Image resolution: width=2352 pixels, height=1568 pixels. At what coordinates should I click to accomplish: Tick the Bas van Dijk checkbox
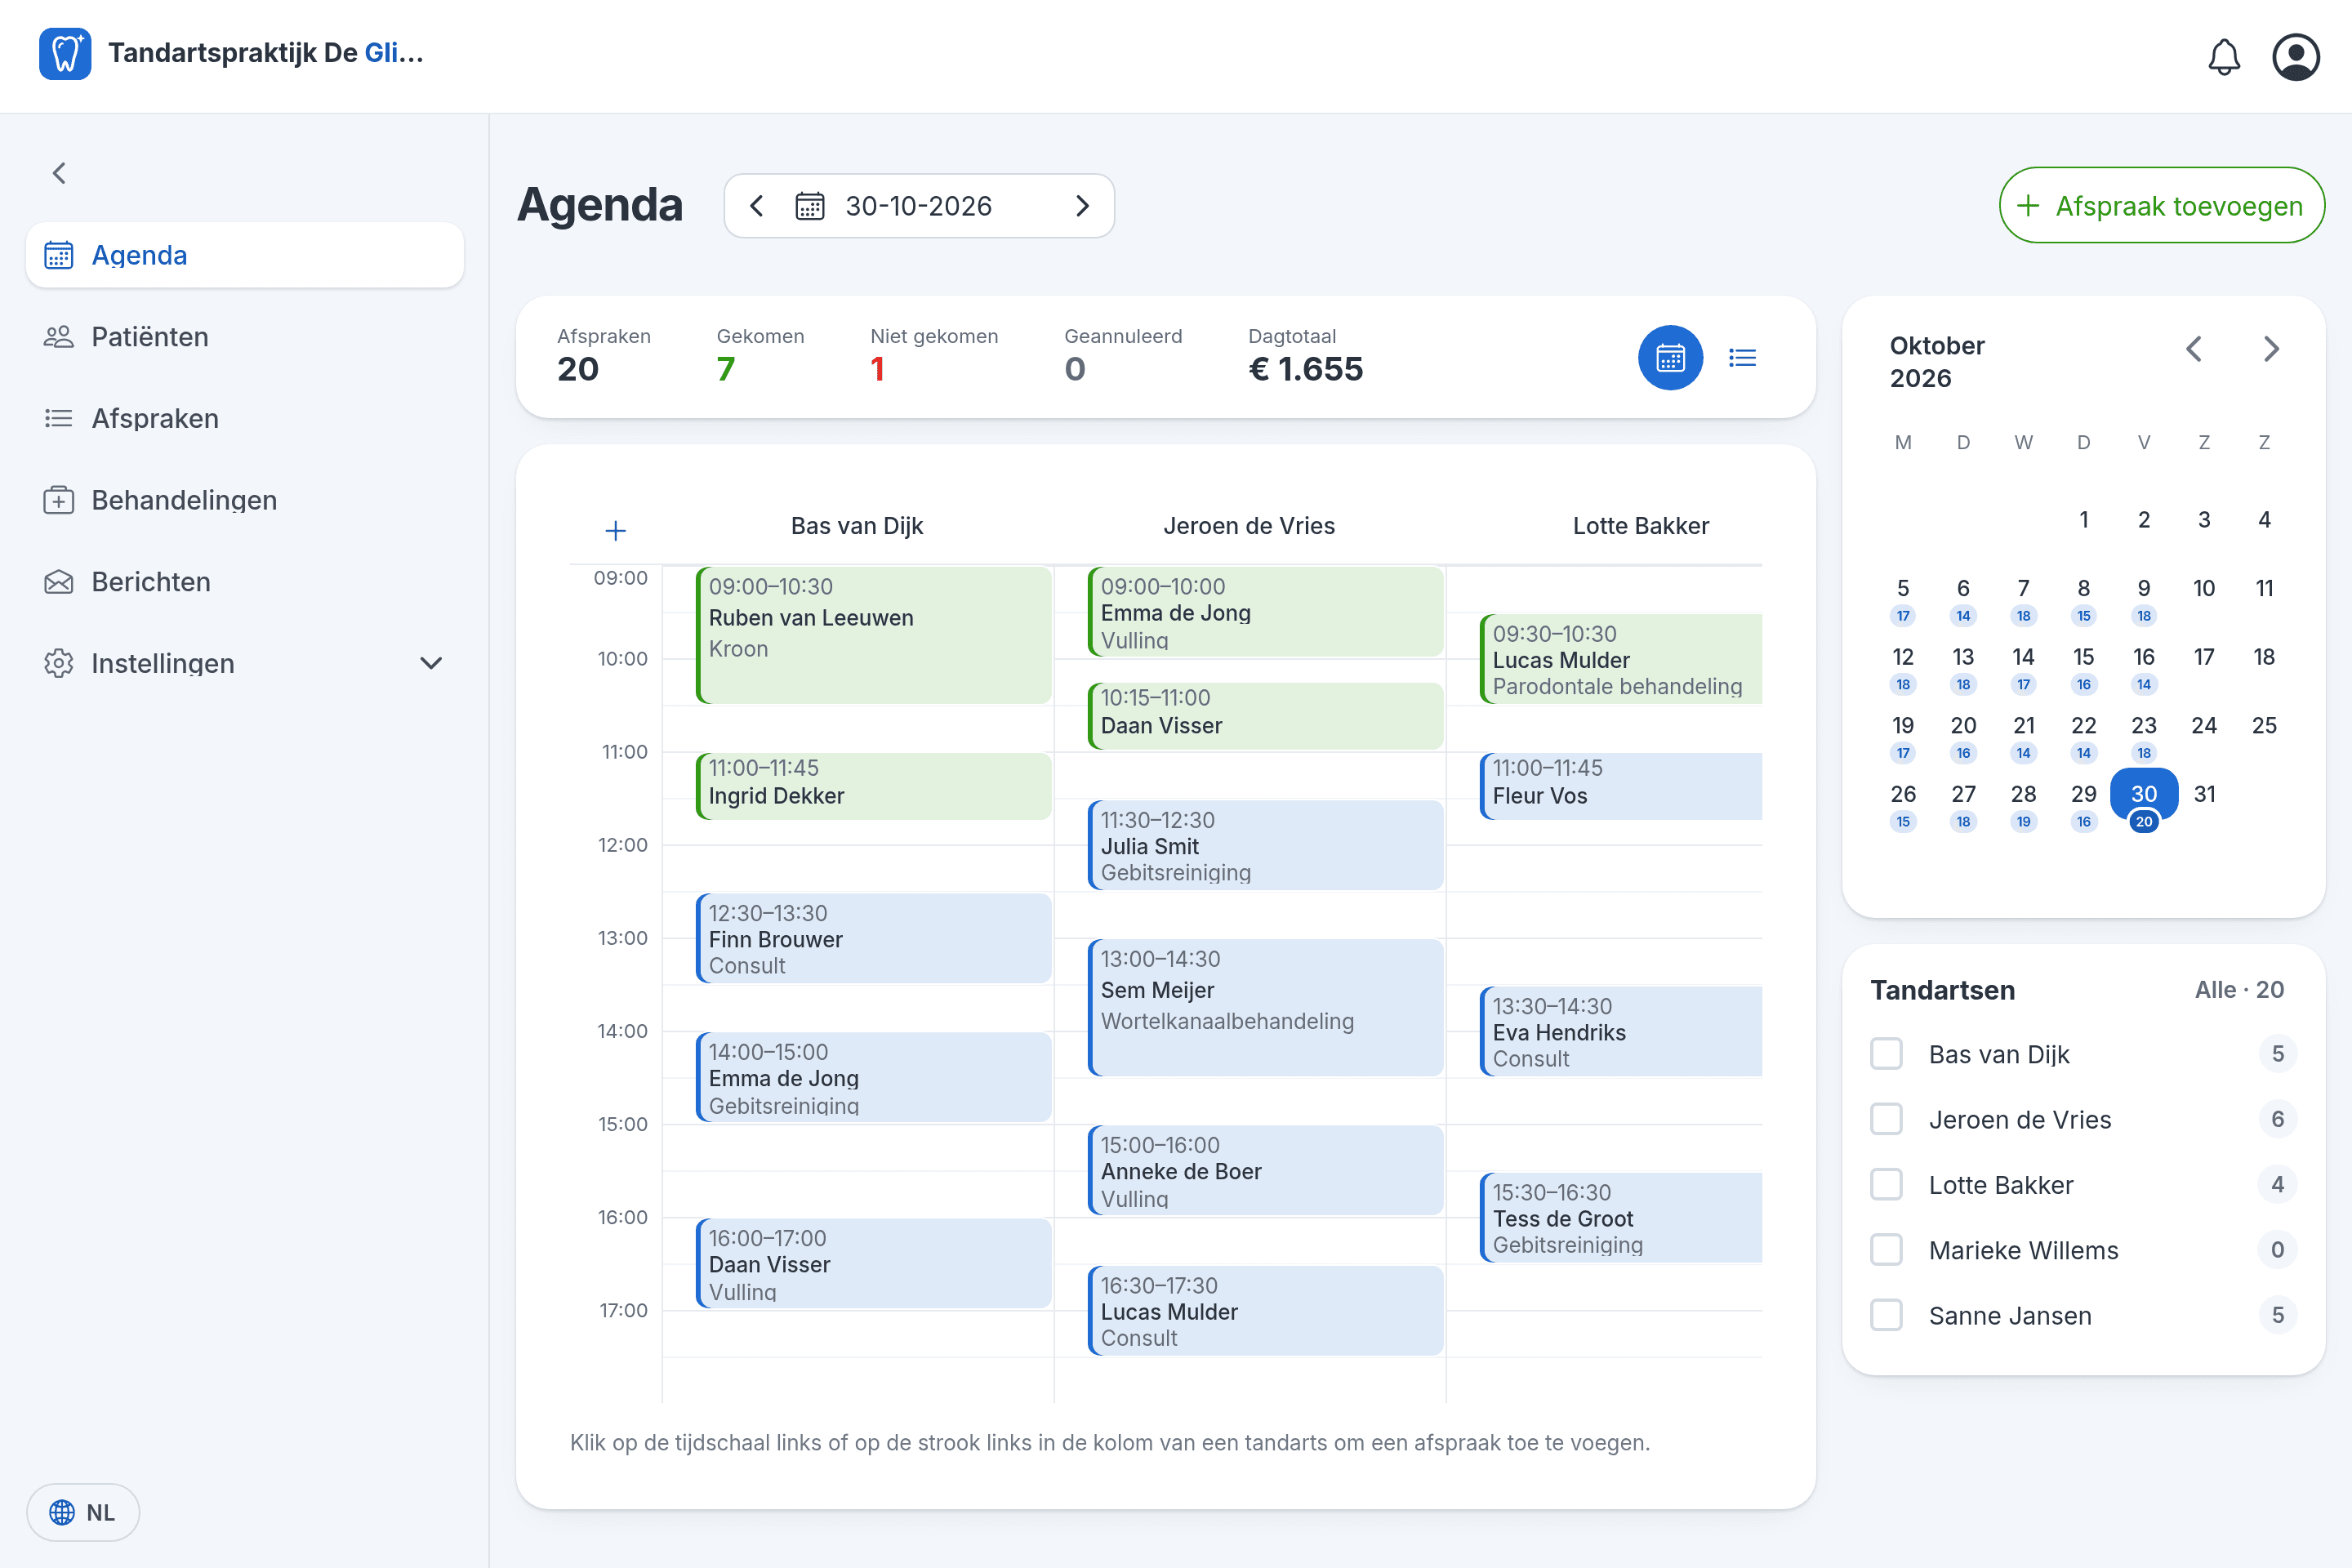coord(1886,1054)
